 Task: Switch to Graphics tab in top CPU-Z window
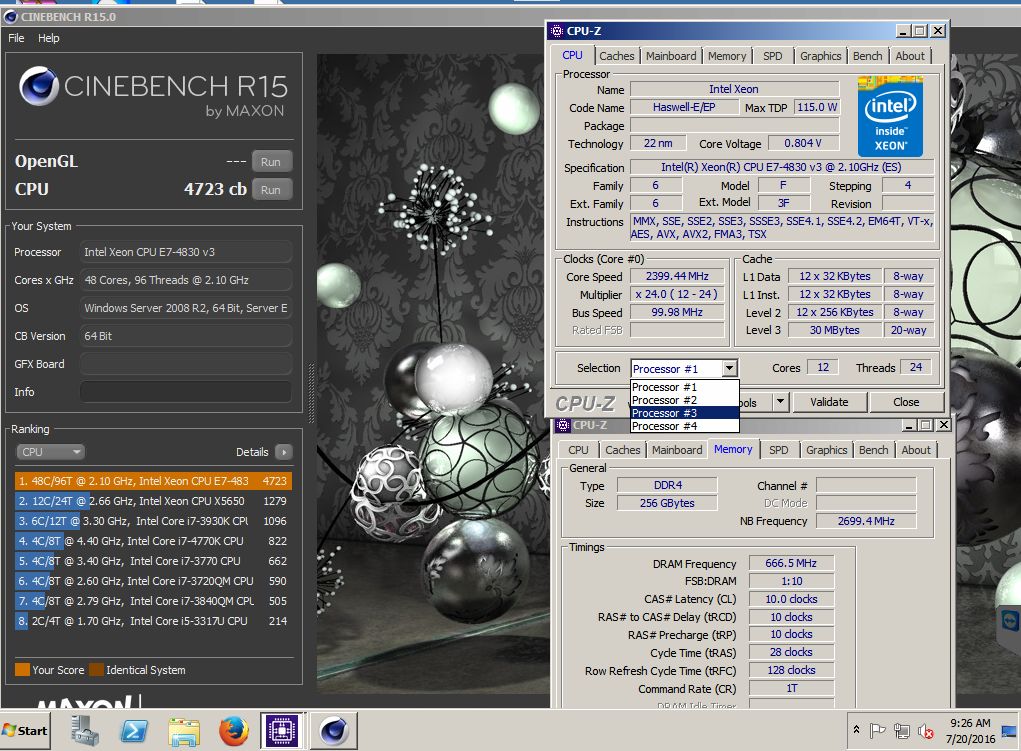point(820,56)
